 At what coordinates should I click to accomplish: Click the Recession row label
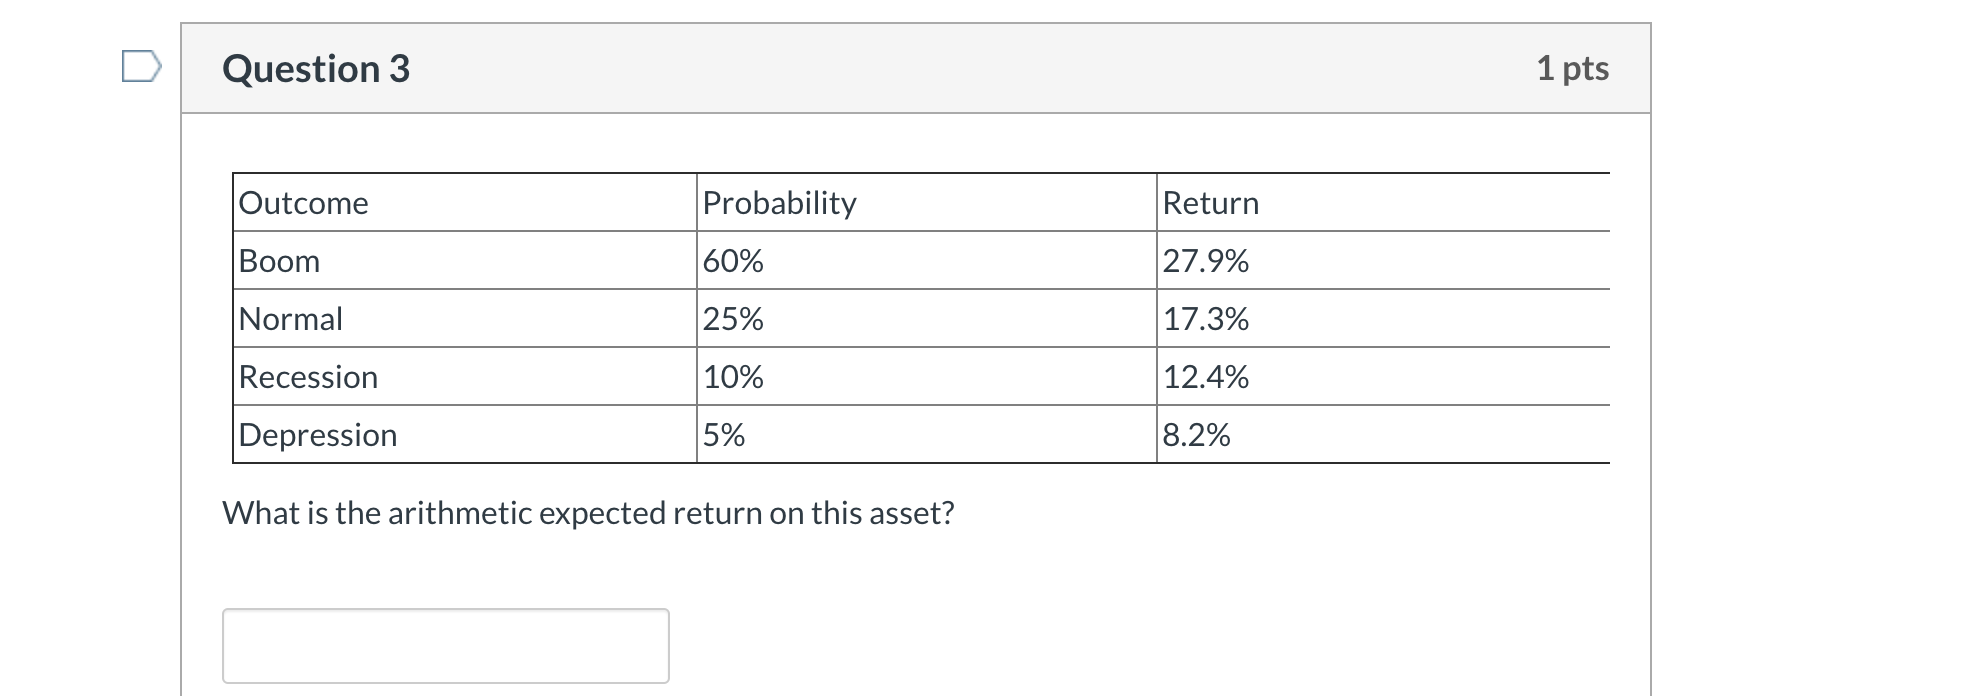click(x=307, y=377)
